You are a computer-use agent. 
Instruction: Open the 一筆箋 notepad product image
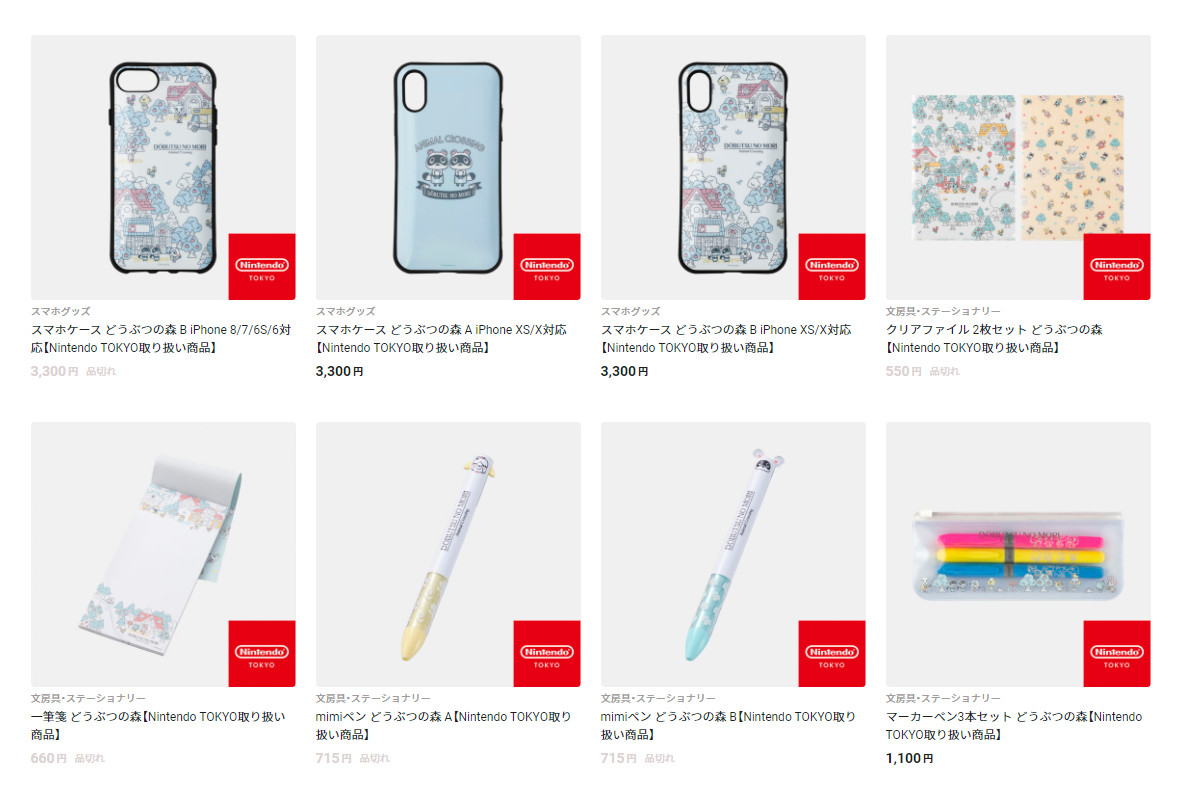pyautogui.click(x=163, y=555)
